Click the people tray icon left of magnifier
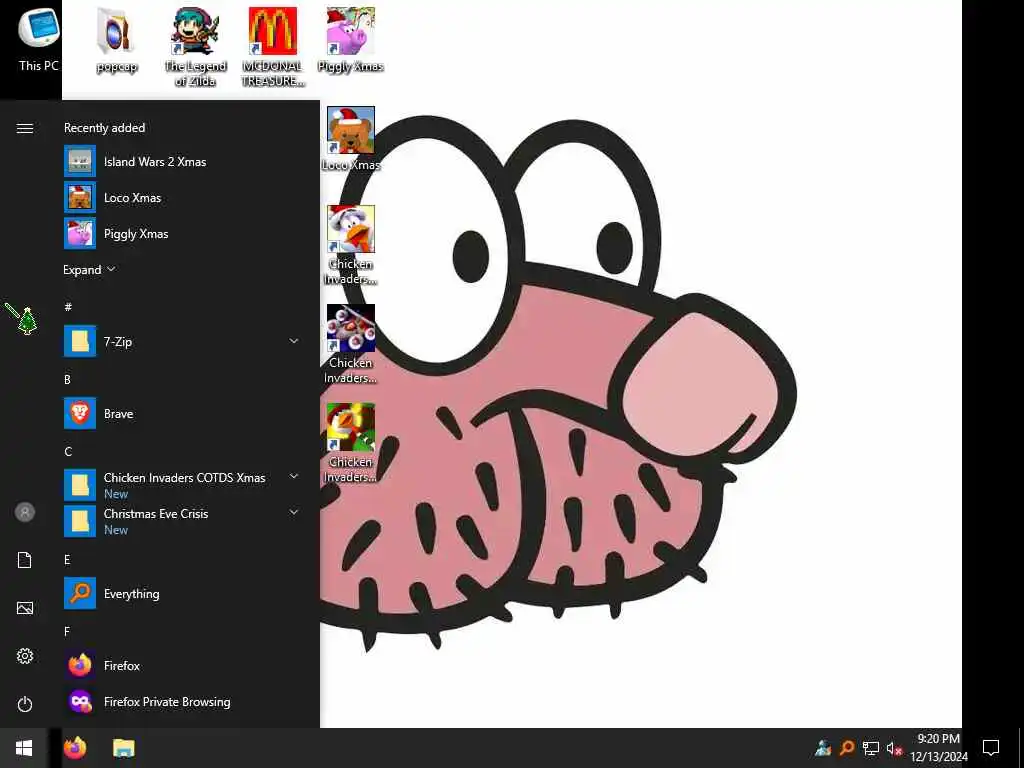 click(x=823, y=748)
